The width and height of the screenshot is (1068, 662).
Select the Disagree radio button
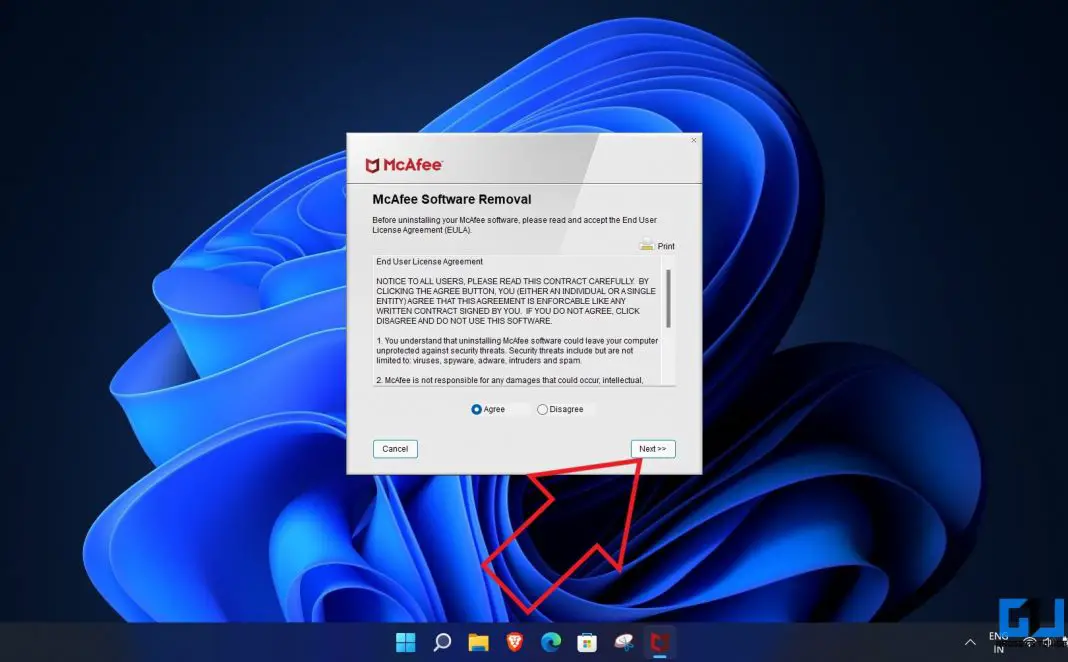click(x=542, y=409)
